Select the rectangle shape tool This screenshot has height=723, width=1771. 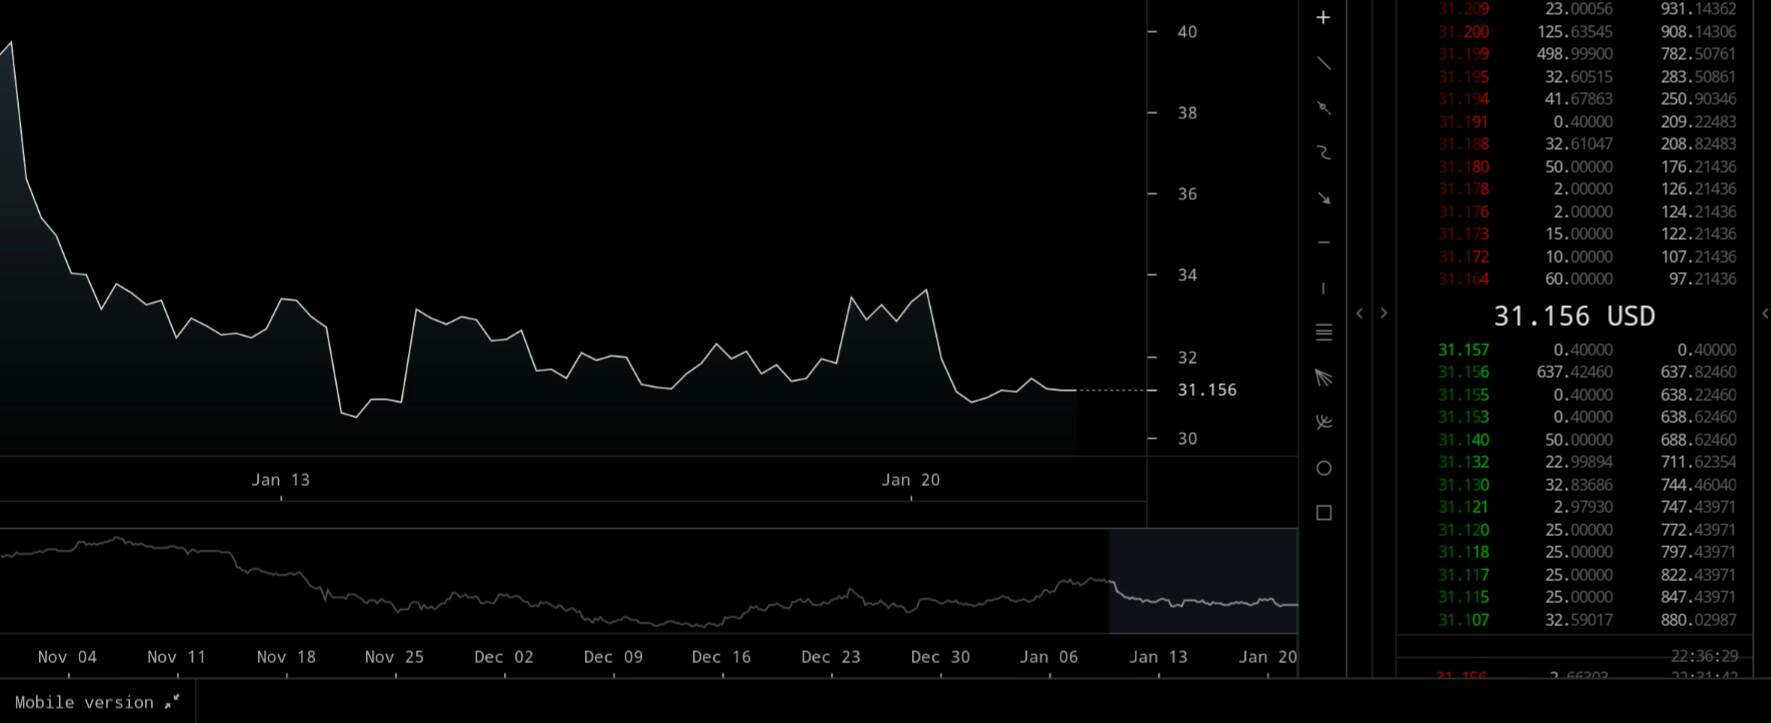tap(1323, 513)
